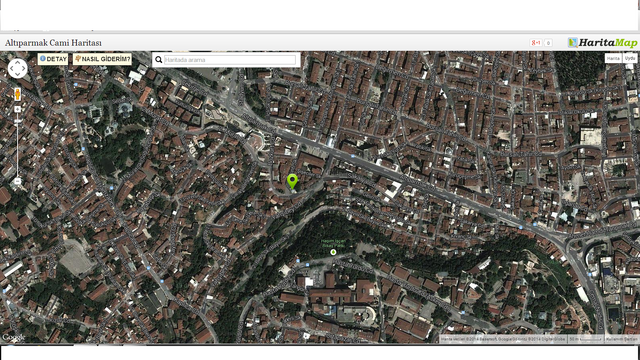Click the Kullanım Şartları link in footer
640x360 pixels.
coord(621,339)
